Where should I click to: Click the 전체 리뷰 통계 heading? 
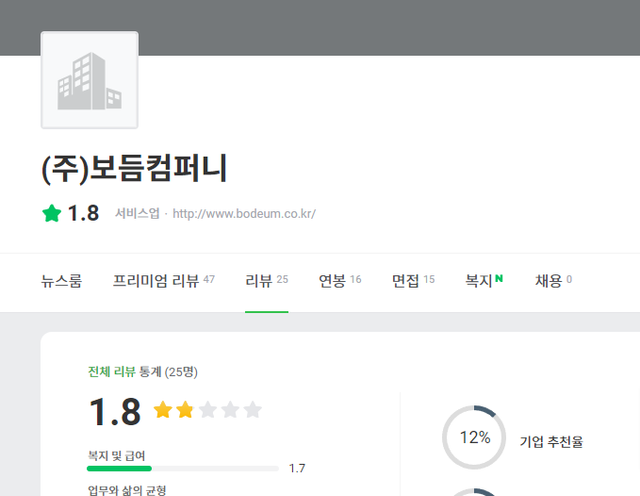tap(143, 372)
